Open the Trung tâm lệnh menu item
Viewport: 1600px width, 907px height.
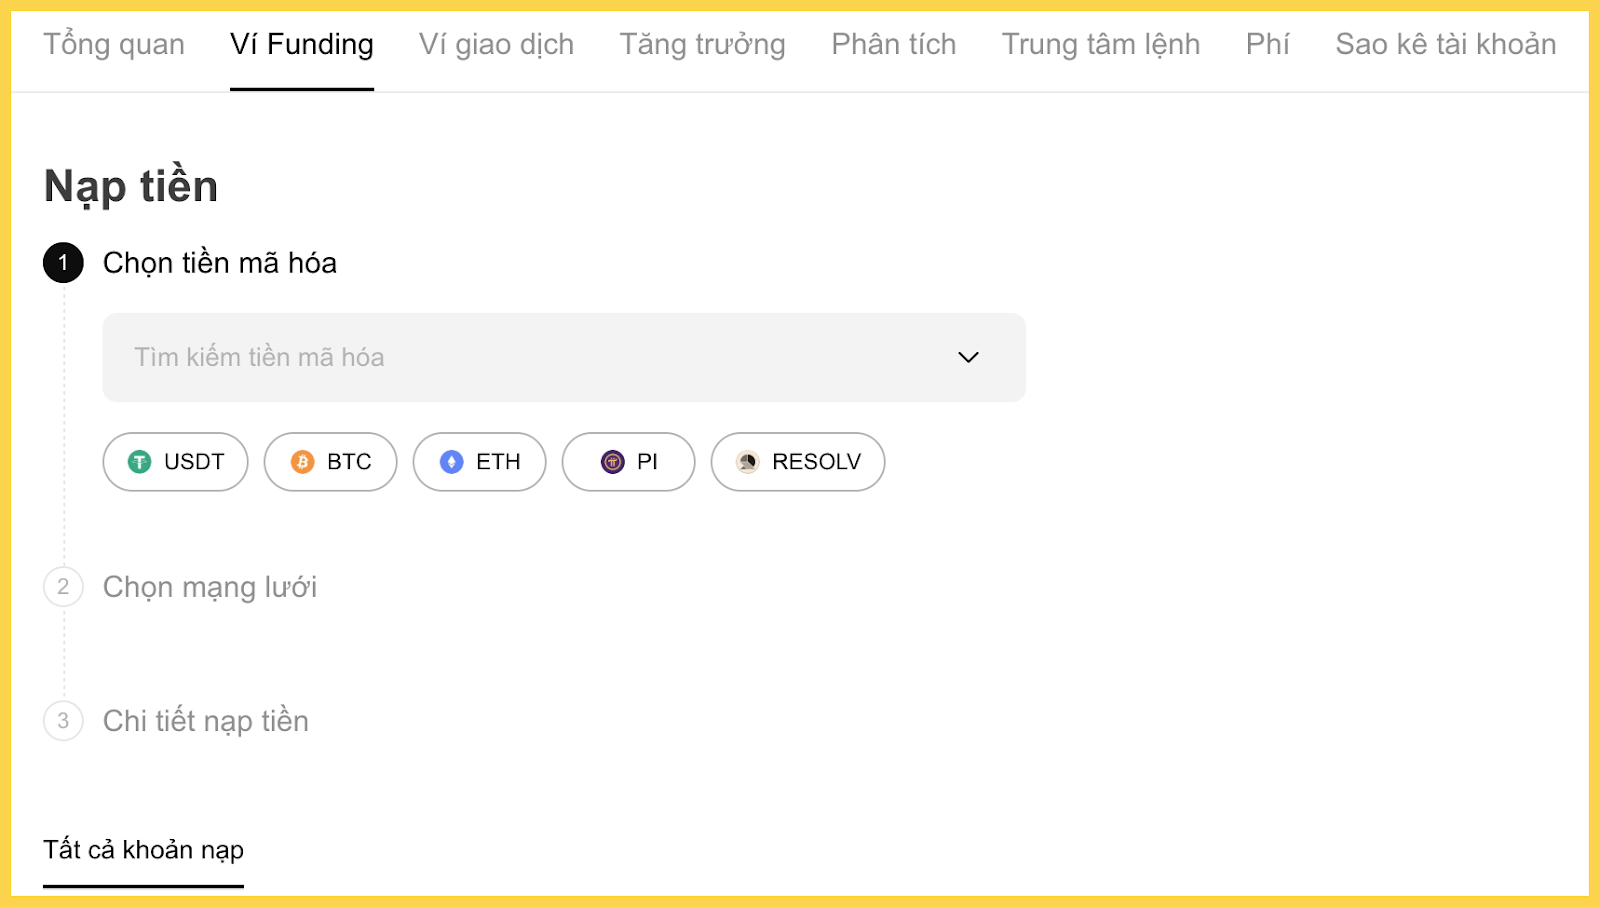click(x=1100, y=44)
